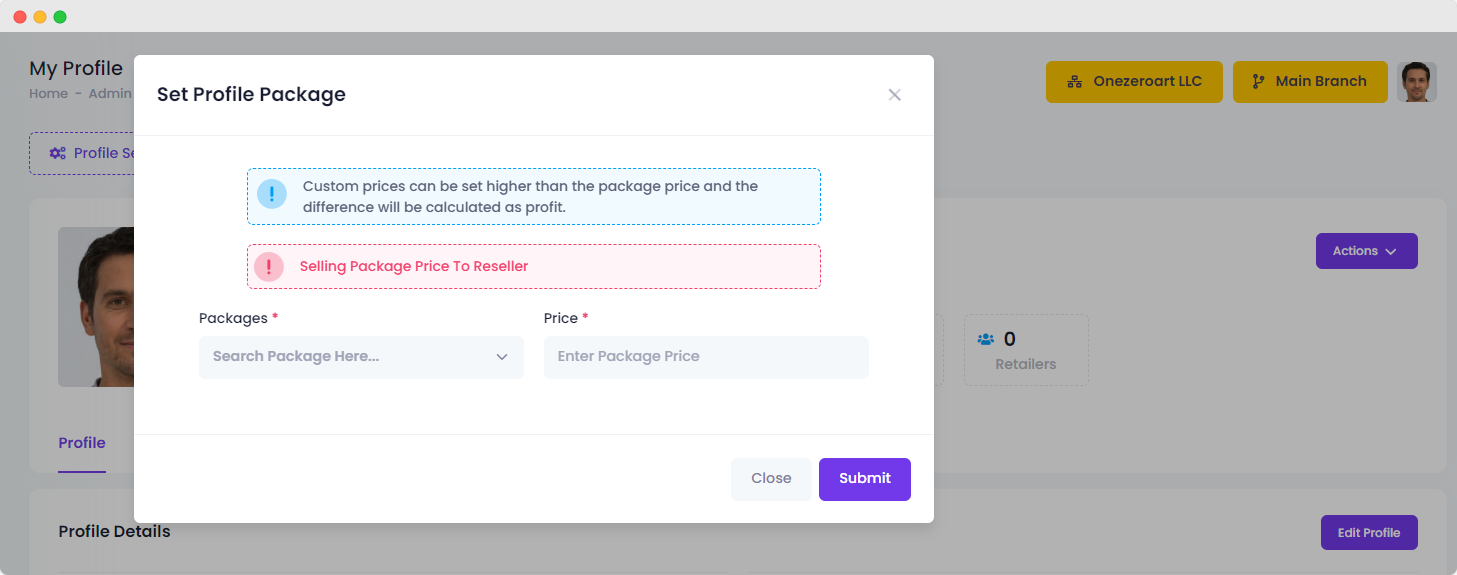The image size is (1457, 575).
Task: Click the Close button in dialog footer
Action: 771,479
